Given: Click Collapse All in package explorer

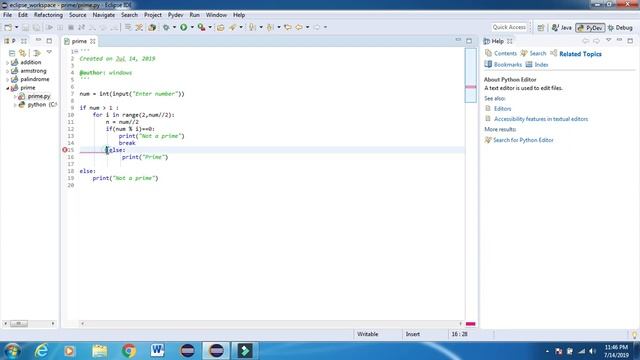Looking at the screenshot, I should point(12,53).
